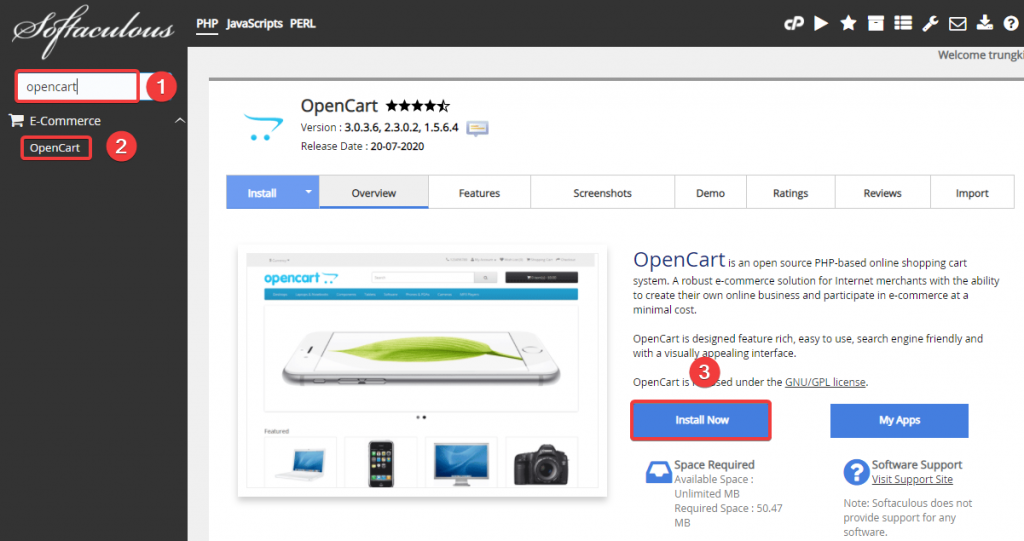Click the My Apps button
1024x541 pixels.
click(x=899, y=420)
